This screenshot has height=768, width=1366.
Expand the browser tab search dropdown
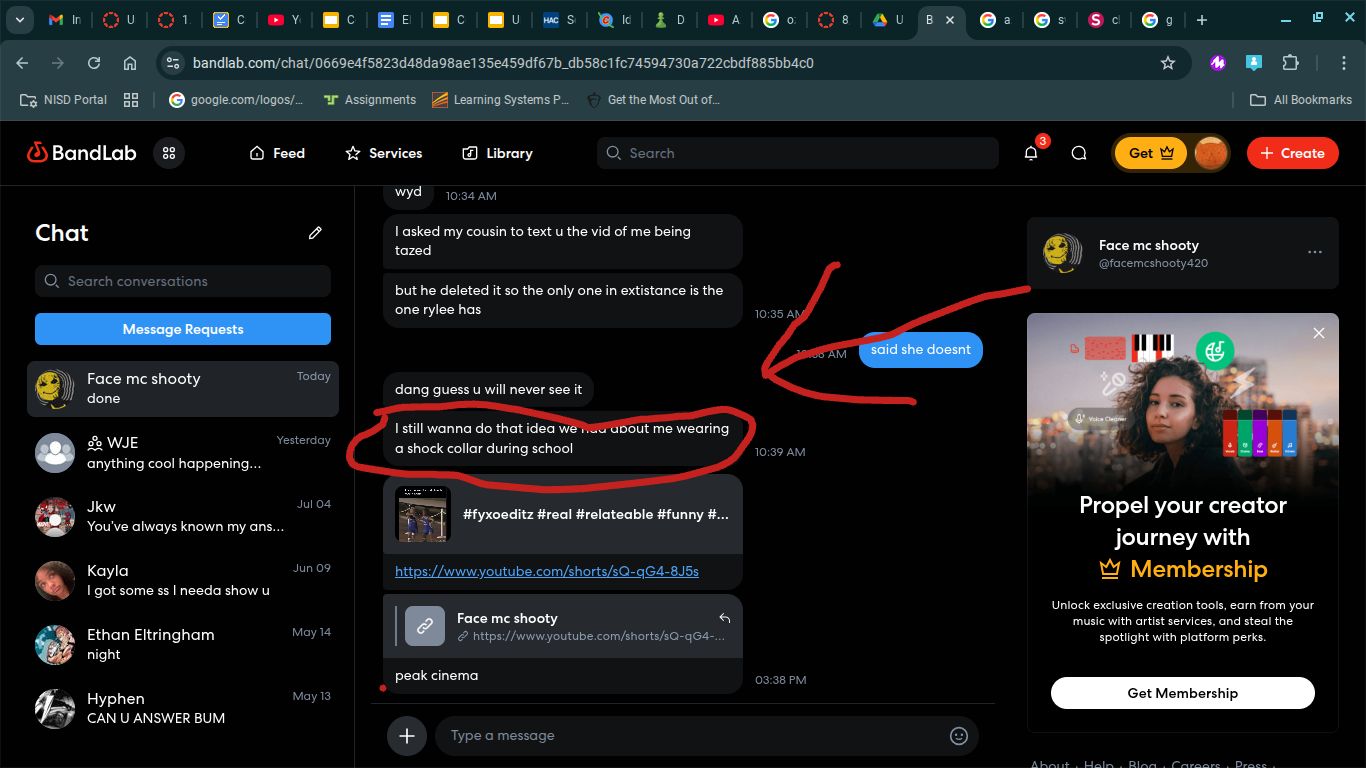pyautogui.click(x=20, y=20)
